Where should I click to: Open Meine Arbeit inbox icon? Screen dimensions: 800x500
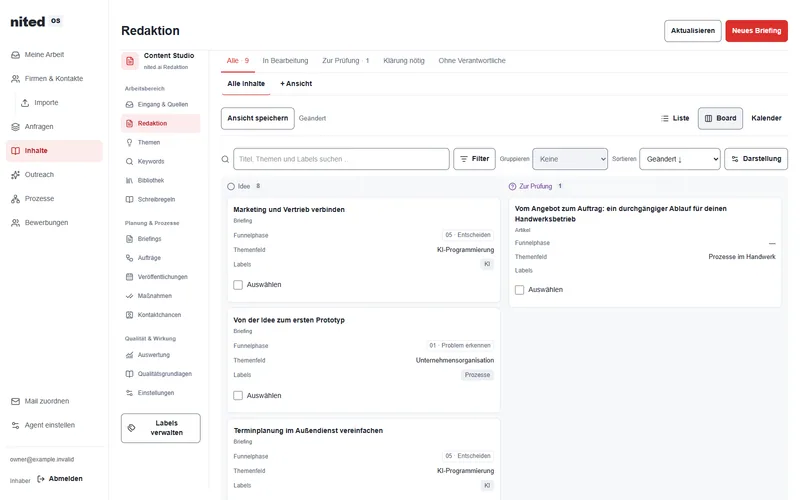click(15, 55)
